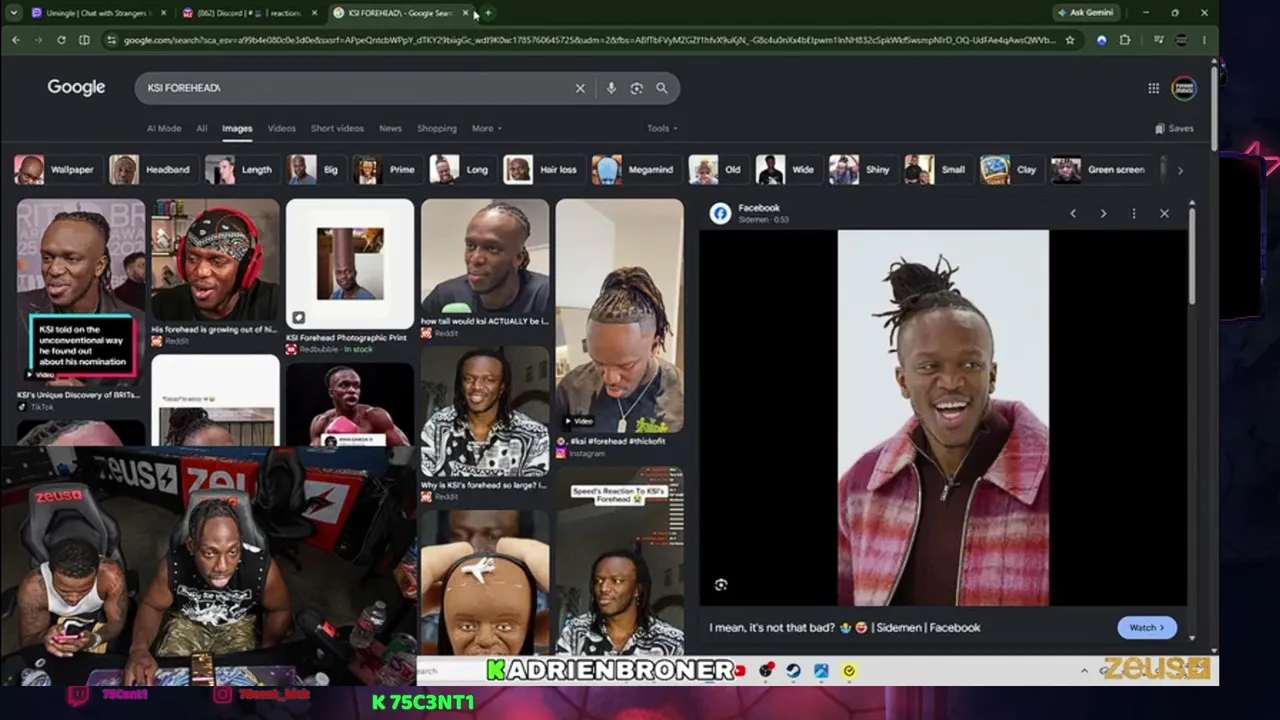The width and height of the screenshot is (1280, 720).
Task: Open the TikTok KSI's Unique Discovery of BRITs result
Action: (80, 305)
